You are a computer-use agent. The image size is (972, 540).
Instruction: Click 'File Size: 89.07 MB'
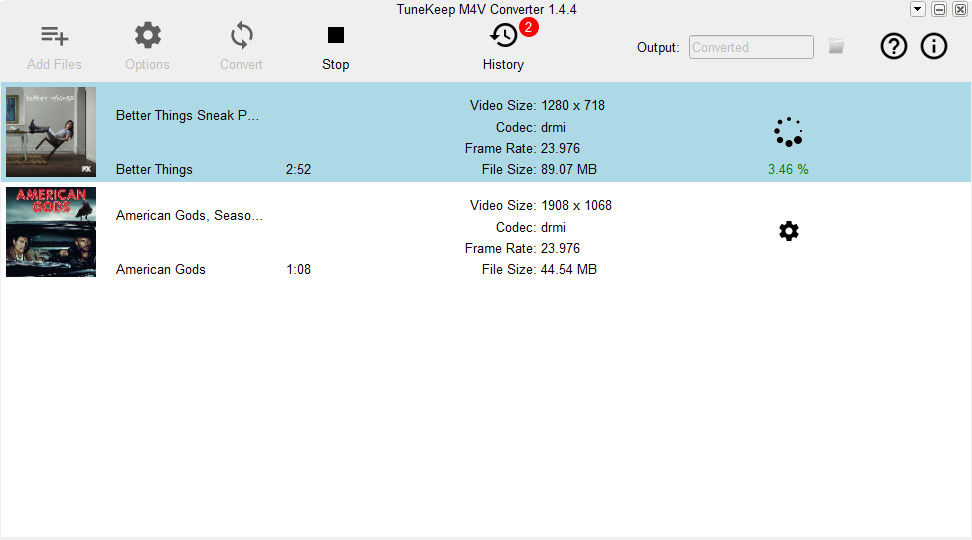[x=539, y=169]
